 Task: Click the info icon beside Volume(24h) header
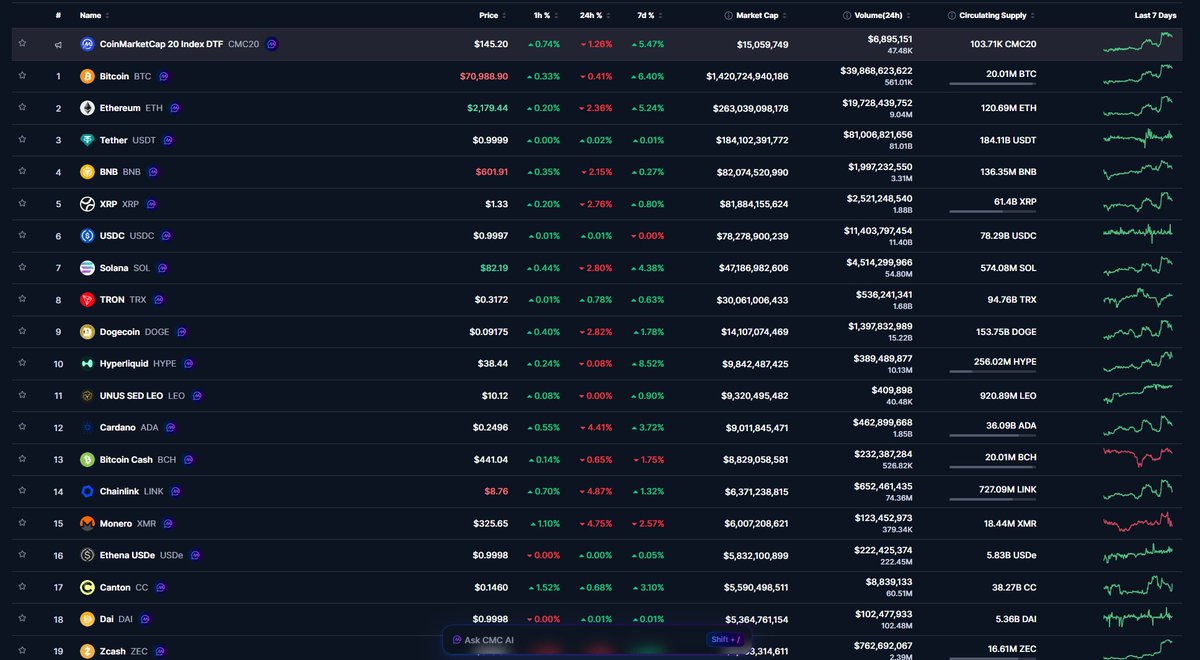(x=847, y=16)
